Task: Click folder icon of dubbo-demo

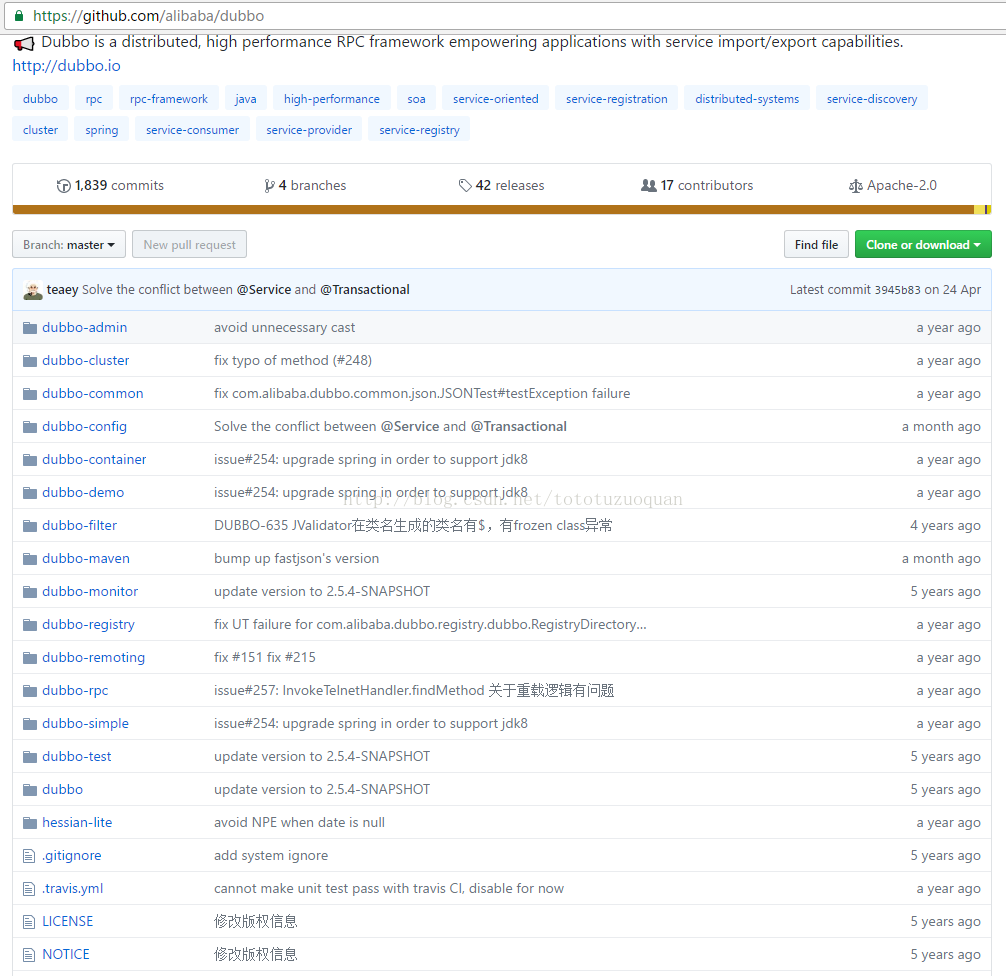Action: 30,493
